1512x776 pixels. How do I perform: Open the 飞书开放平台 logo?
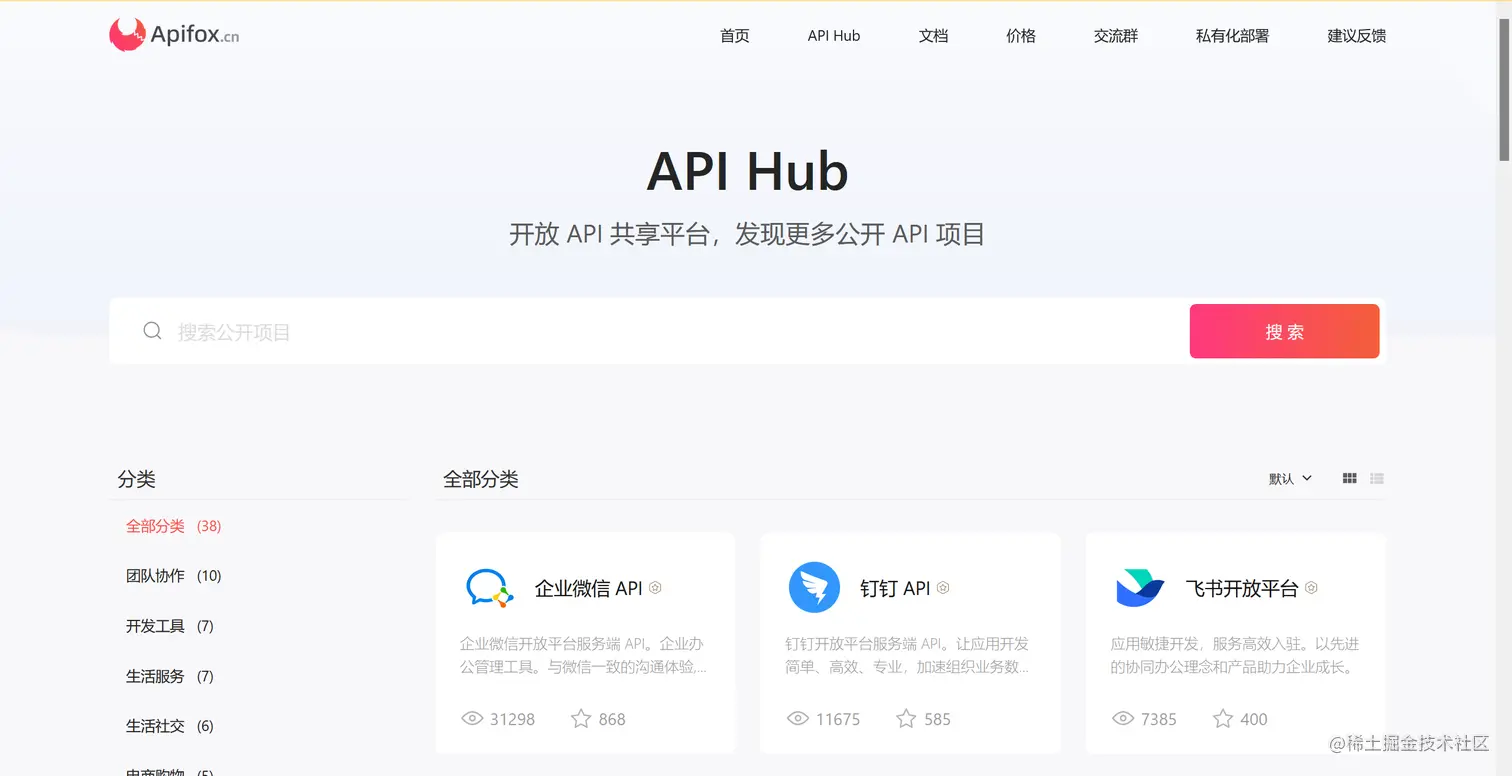tap(1139, 588)
